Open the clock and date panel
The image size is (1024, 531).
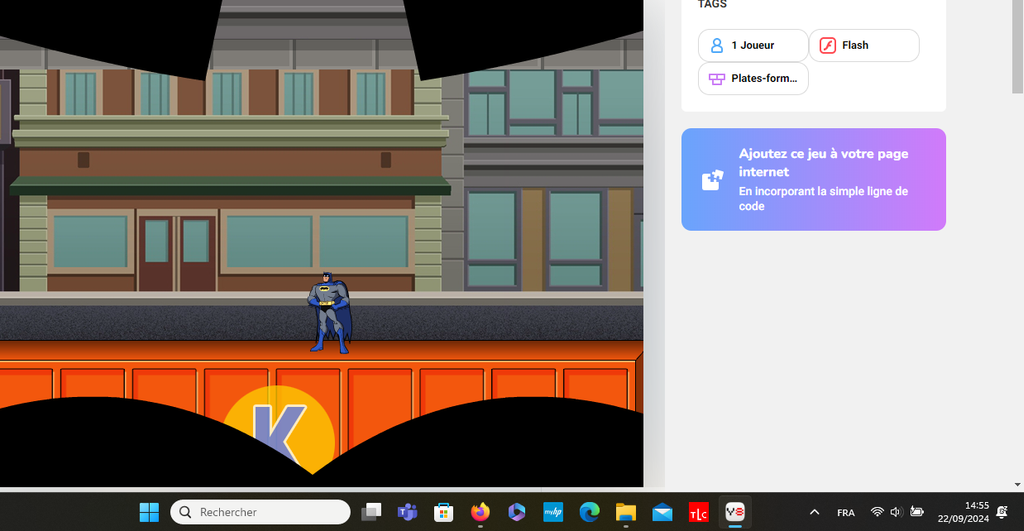(963, 512)
